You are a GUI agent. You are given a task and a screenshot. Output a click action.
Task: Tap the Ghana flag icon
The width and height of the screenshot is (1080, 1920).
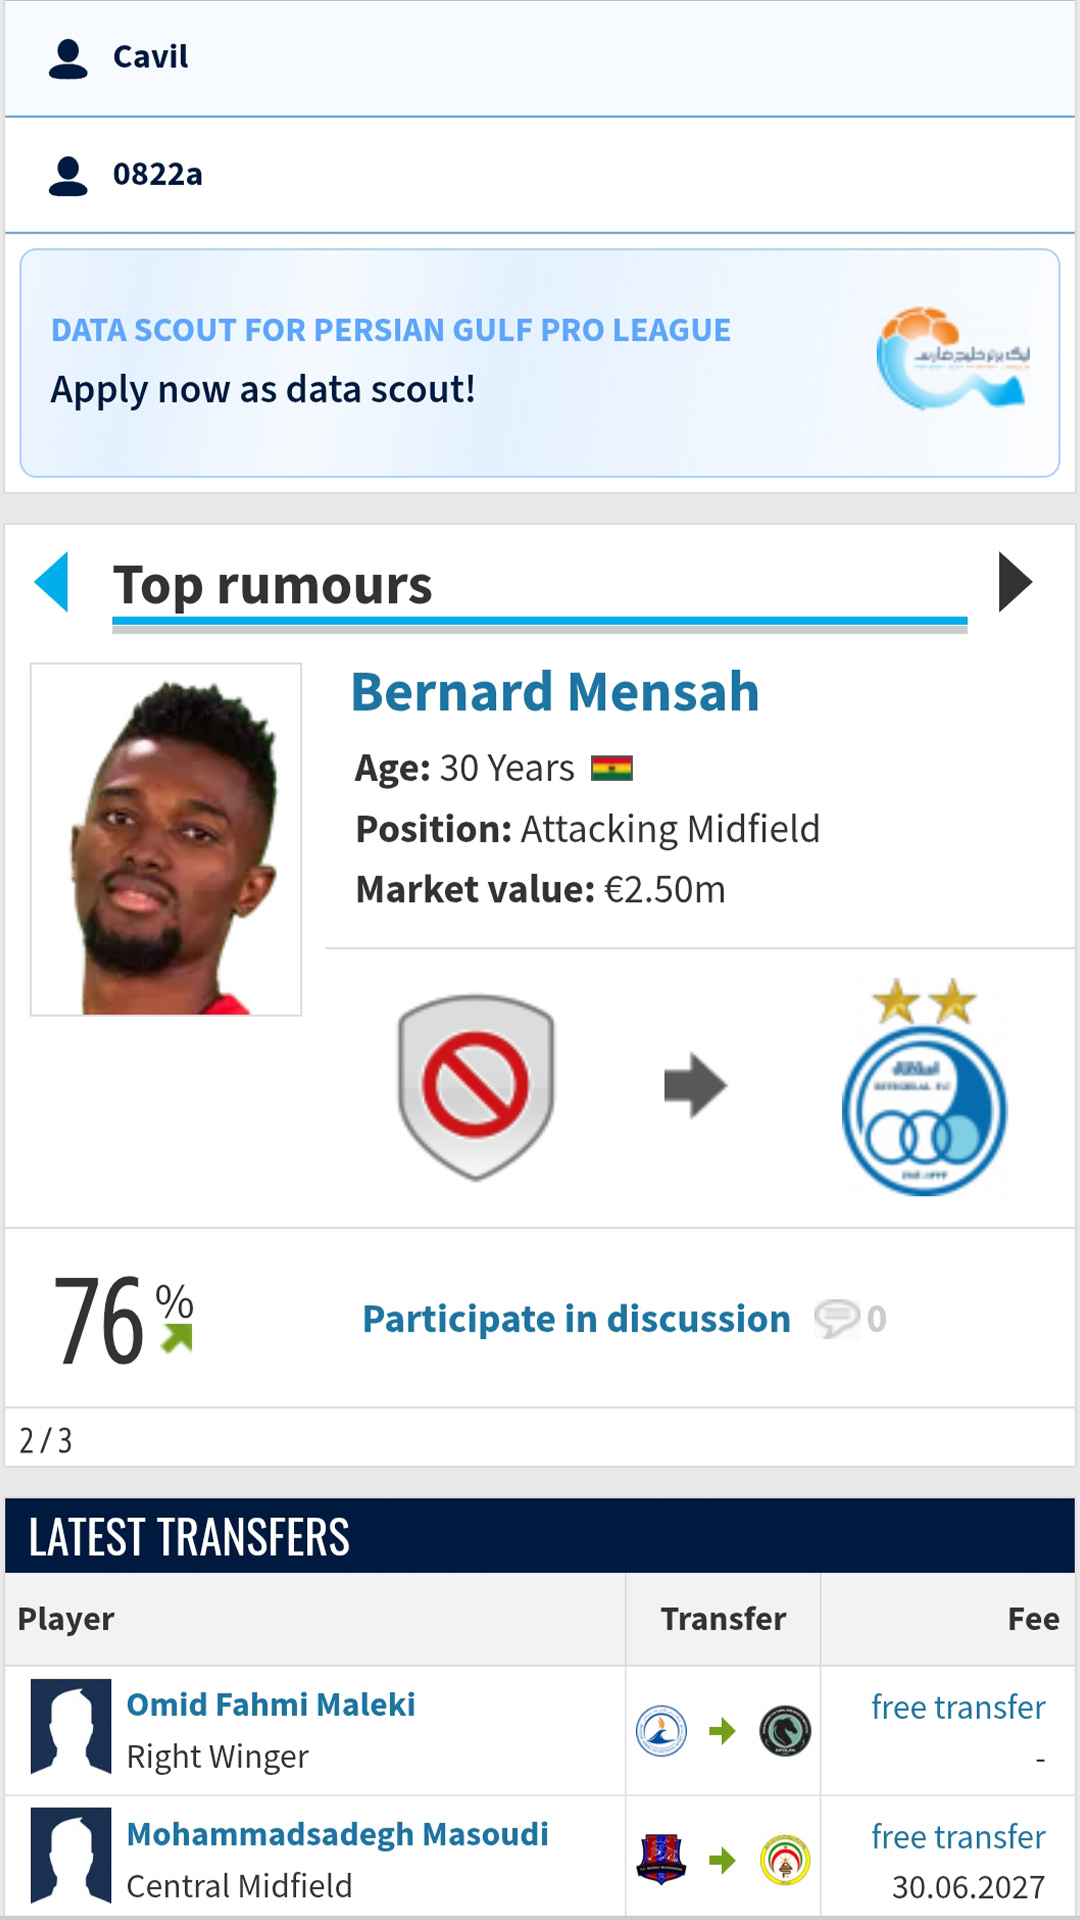612,768
